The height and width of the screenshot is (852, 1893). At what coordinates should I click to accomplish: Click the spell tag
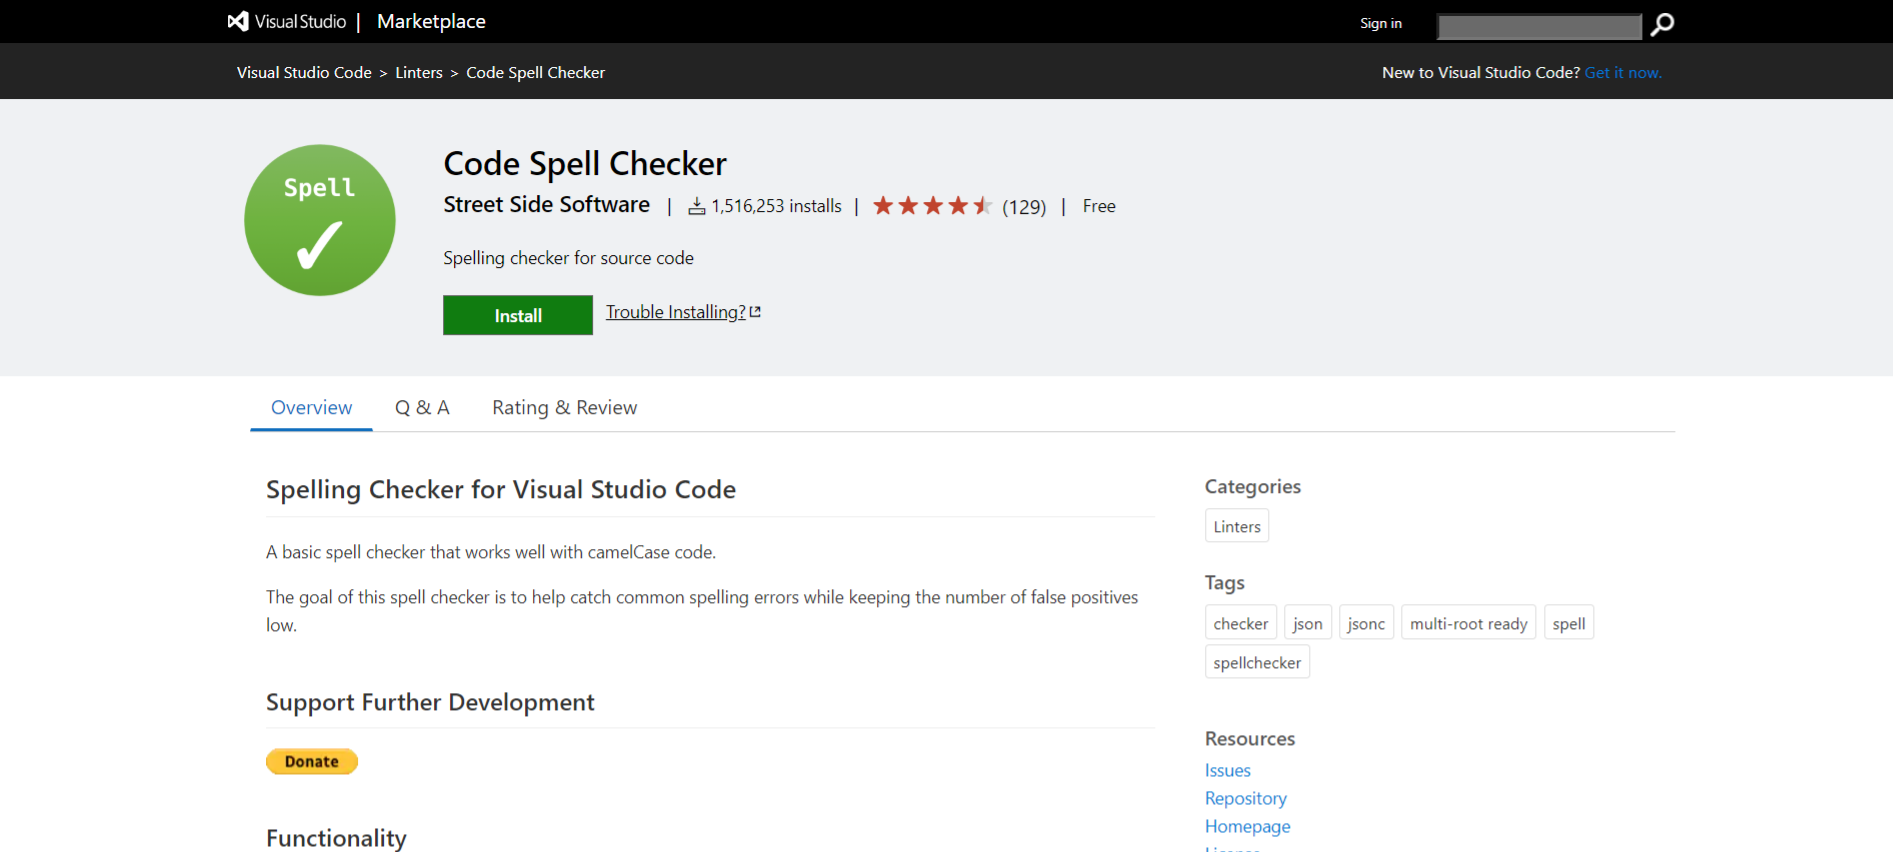[1569, 623]
